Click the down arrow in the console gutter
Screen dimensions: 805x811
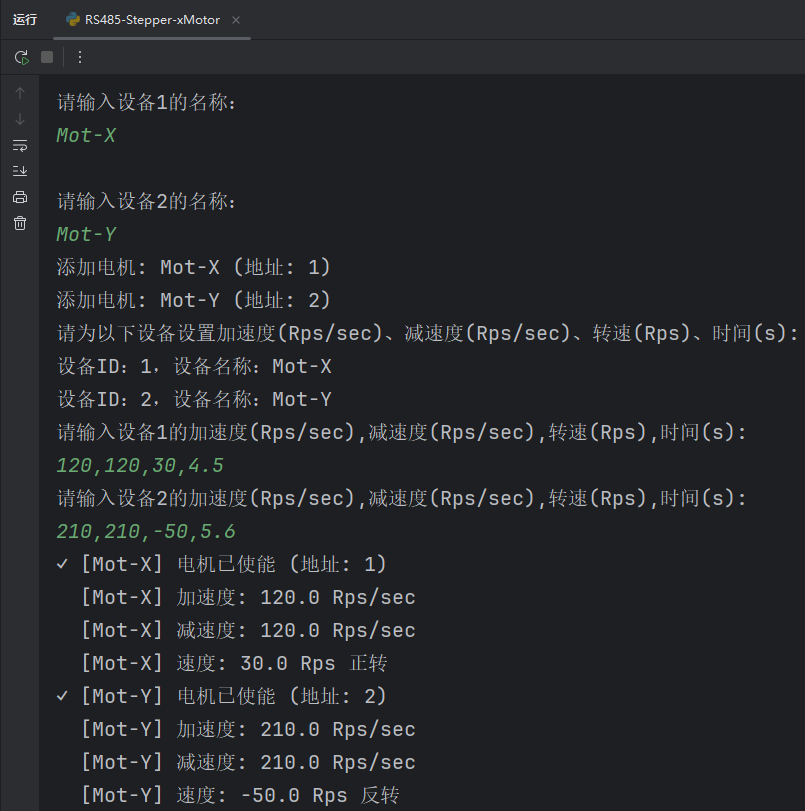click(x=20, y=119)
